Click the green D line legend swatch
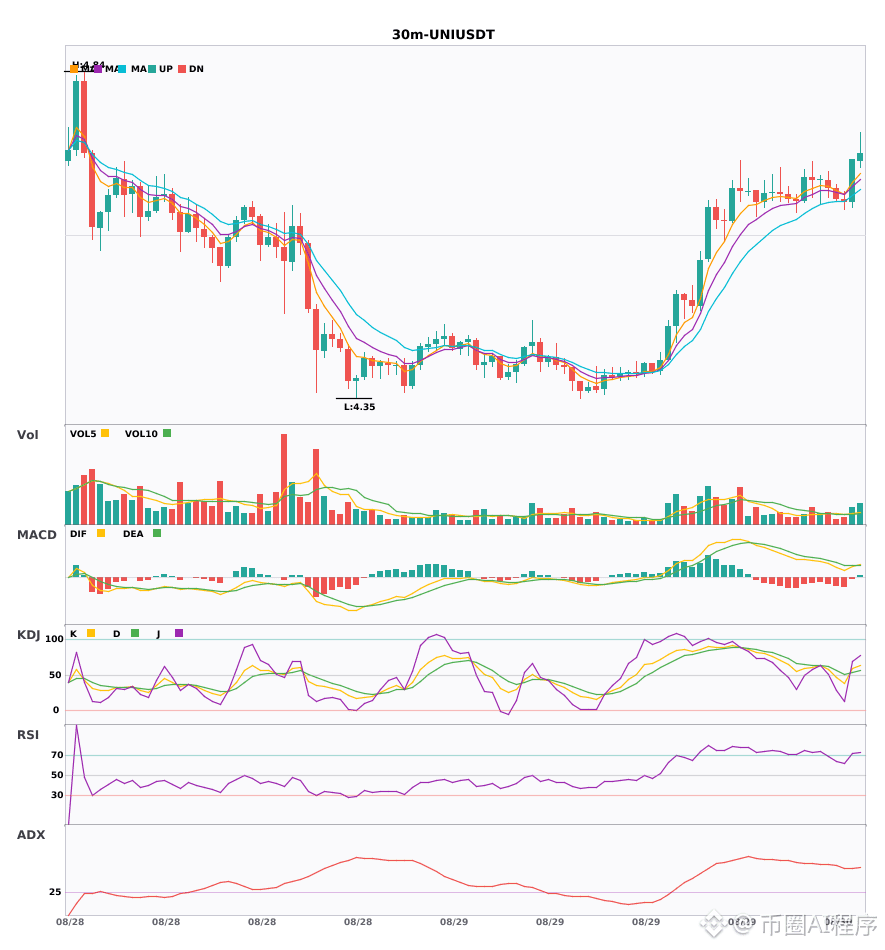Viewport: 885px width, 950px height. point(135,633)
